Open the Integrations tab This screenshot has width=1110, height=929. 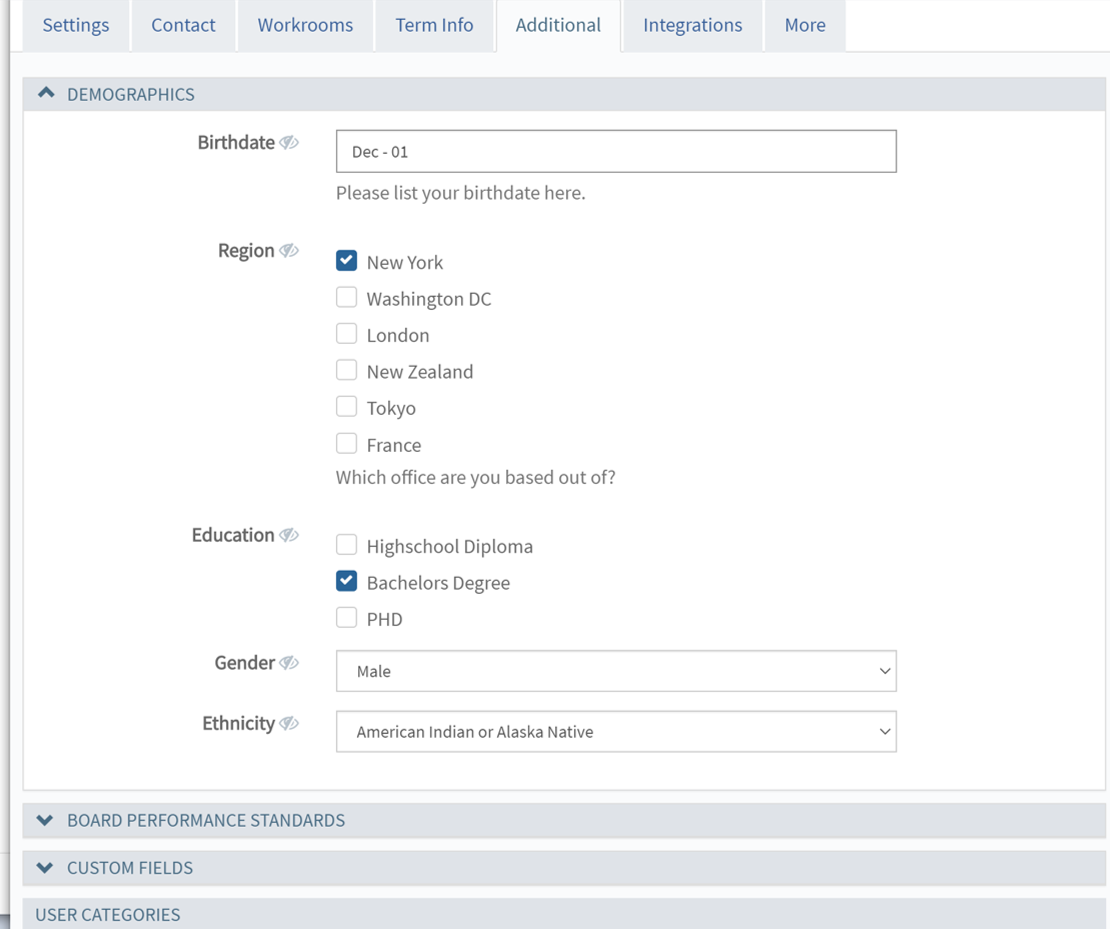[692, 25]
